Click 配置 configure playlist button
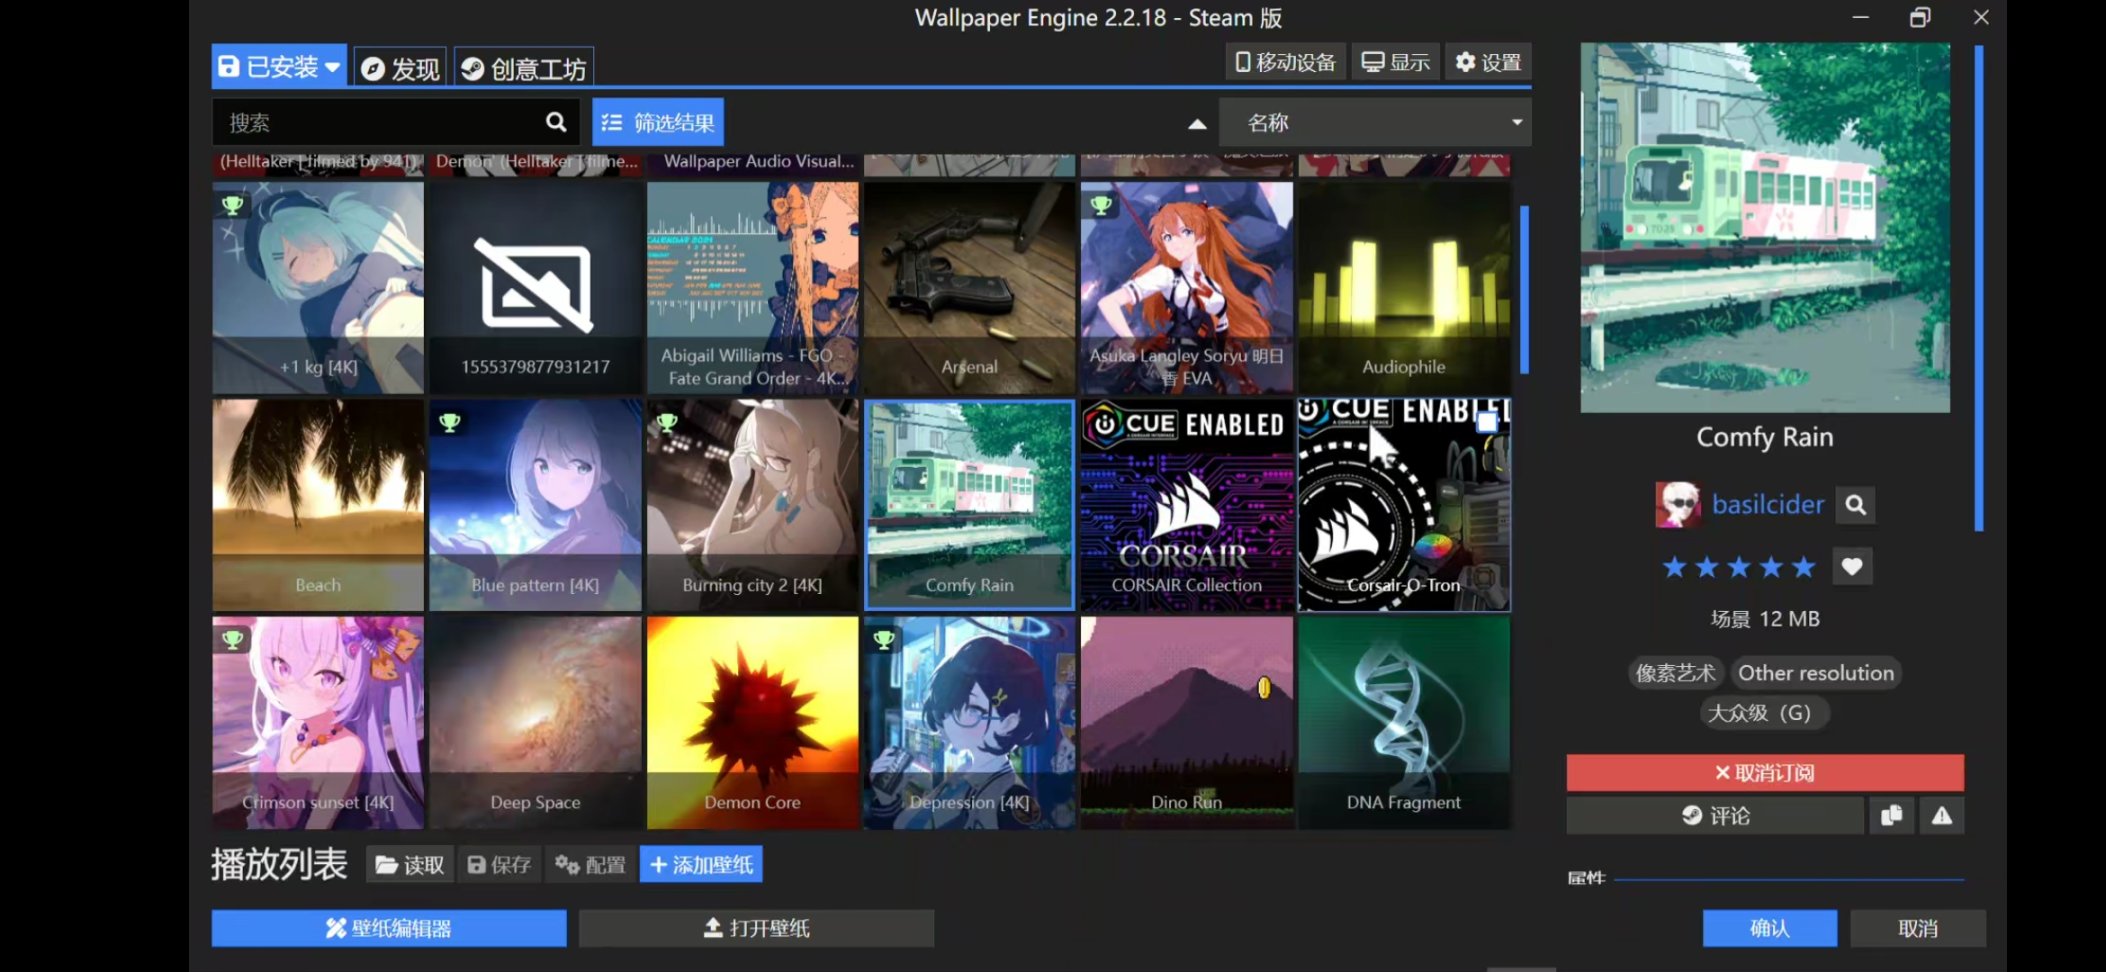 (590, 865)
